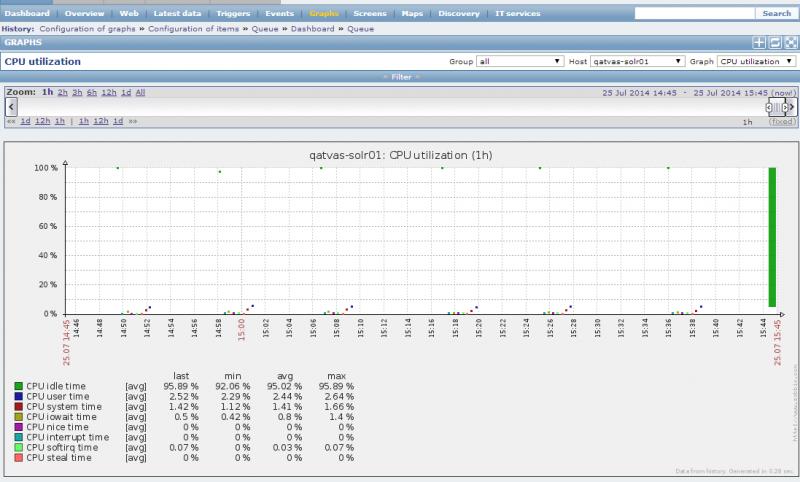Click the search input field
Viewport: 800px width, 482px height.
[x=694, y=13]
